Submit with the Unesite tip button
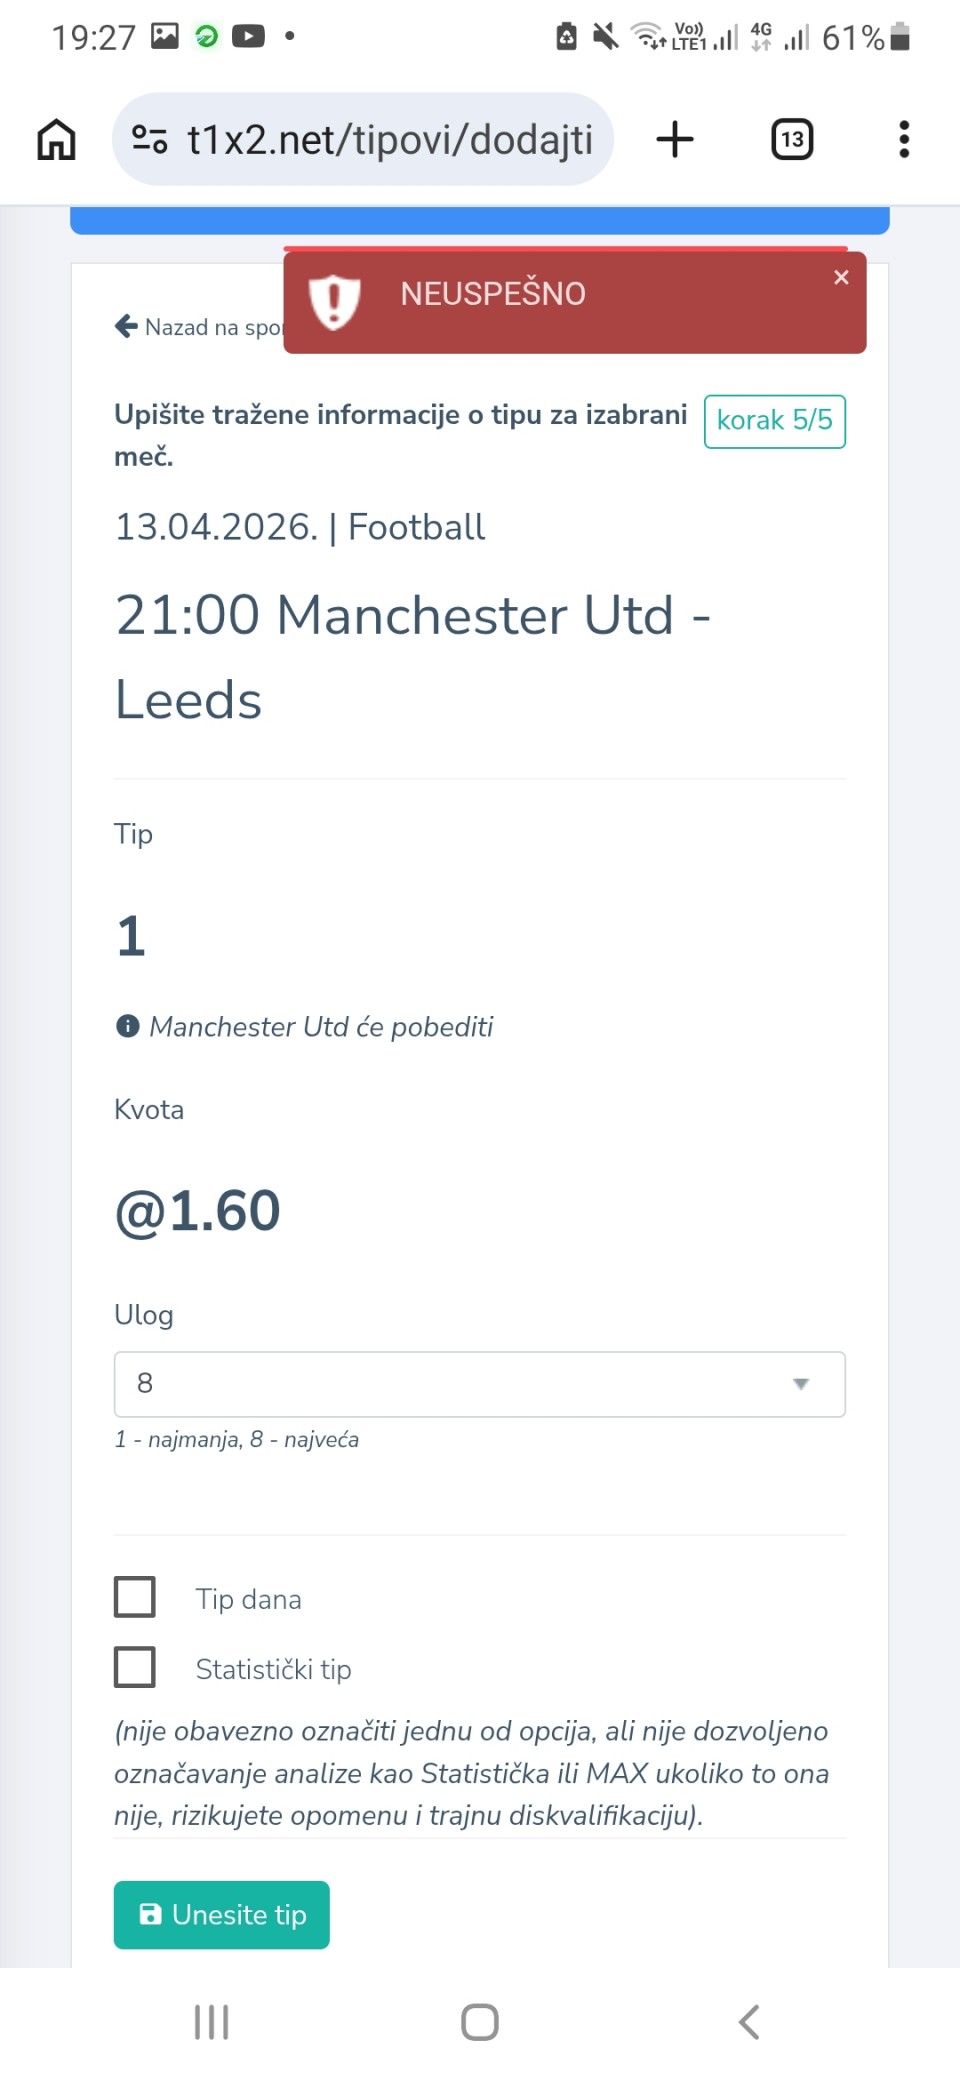The width and height of the screenshot is (960, 2080). point(222,1915)
